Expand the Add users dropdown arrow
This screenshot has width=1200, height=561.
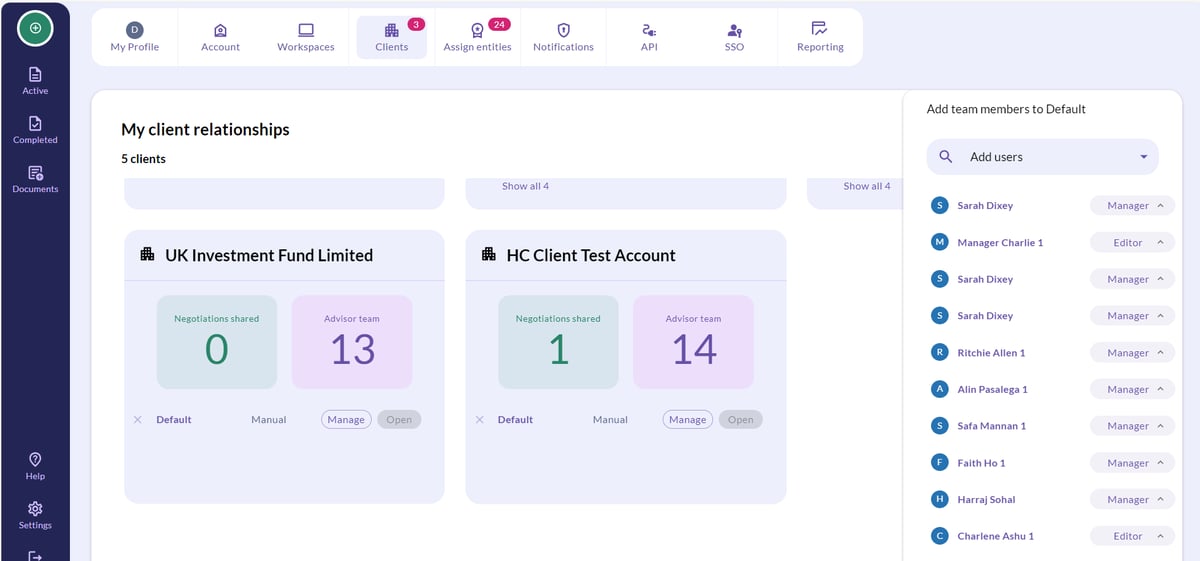click(x=1144, y=157)
